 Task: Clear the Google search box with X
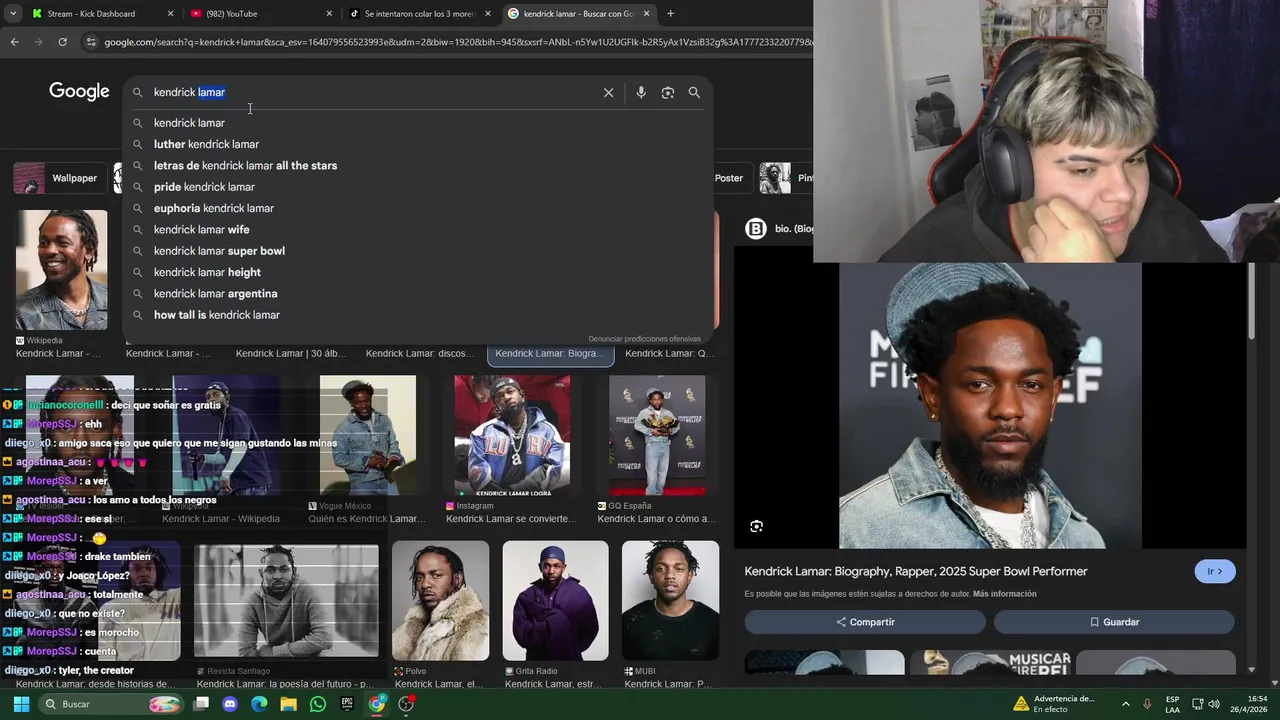pyautogui.click(x=608, y=92)
